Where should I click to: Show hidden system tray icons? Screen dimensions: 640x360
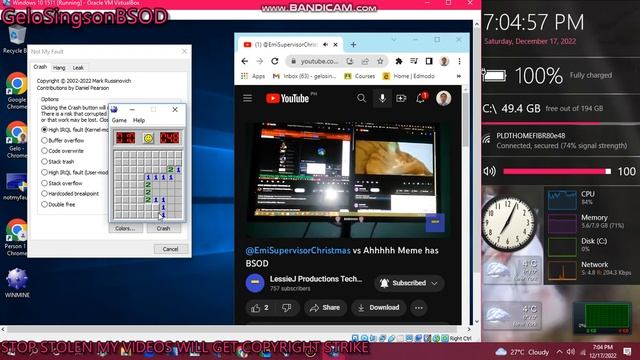tap(559, 352)
